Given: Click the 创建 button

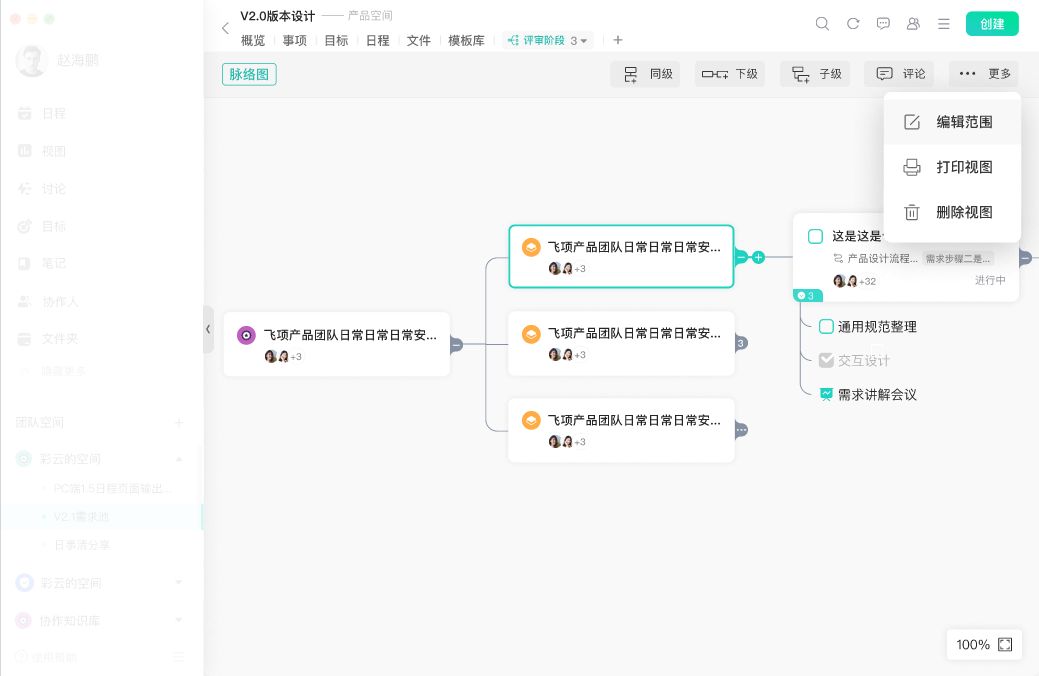Looking at the screenshot, I should (992, 22).
